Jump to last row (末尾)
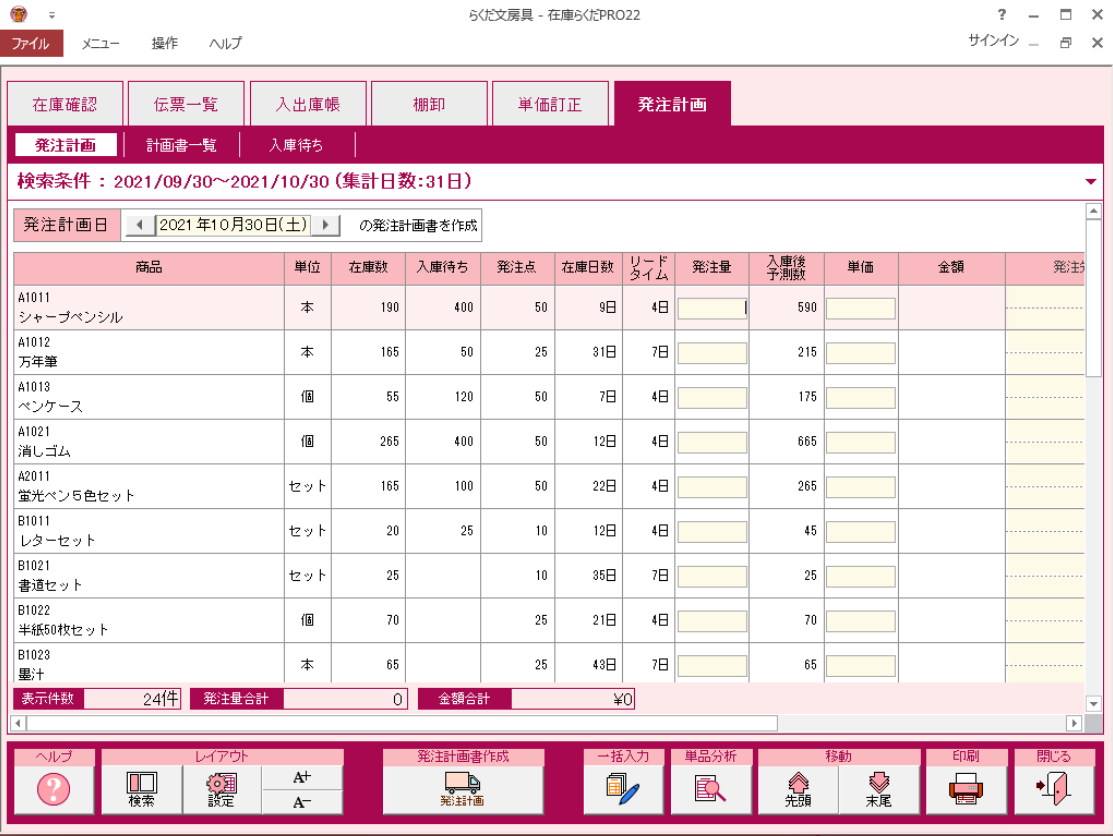The image size is (1113, 836). click(878, 789)
